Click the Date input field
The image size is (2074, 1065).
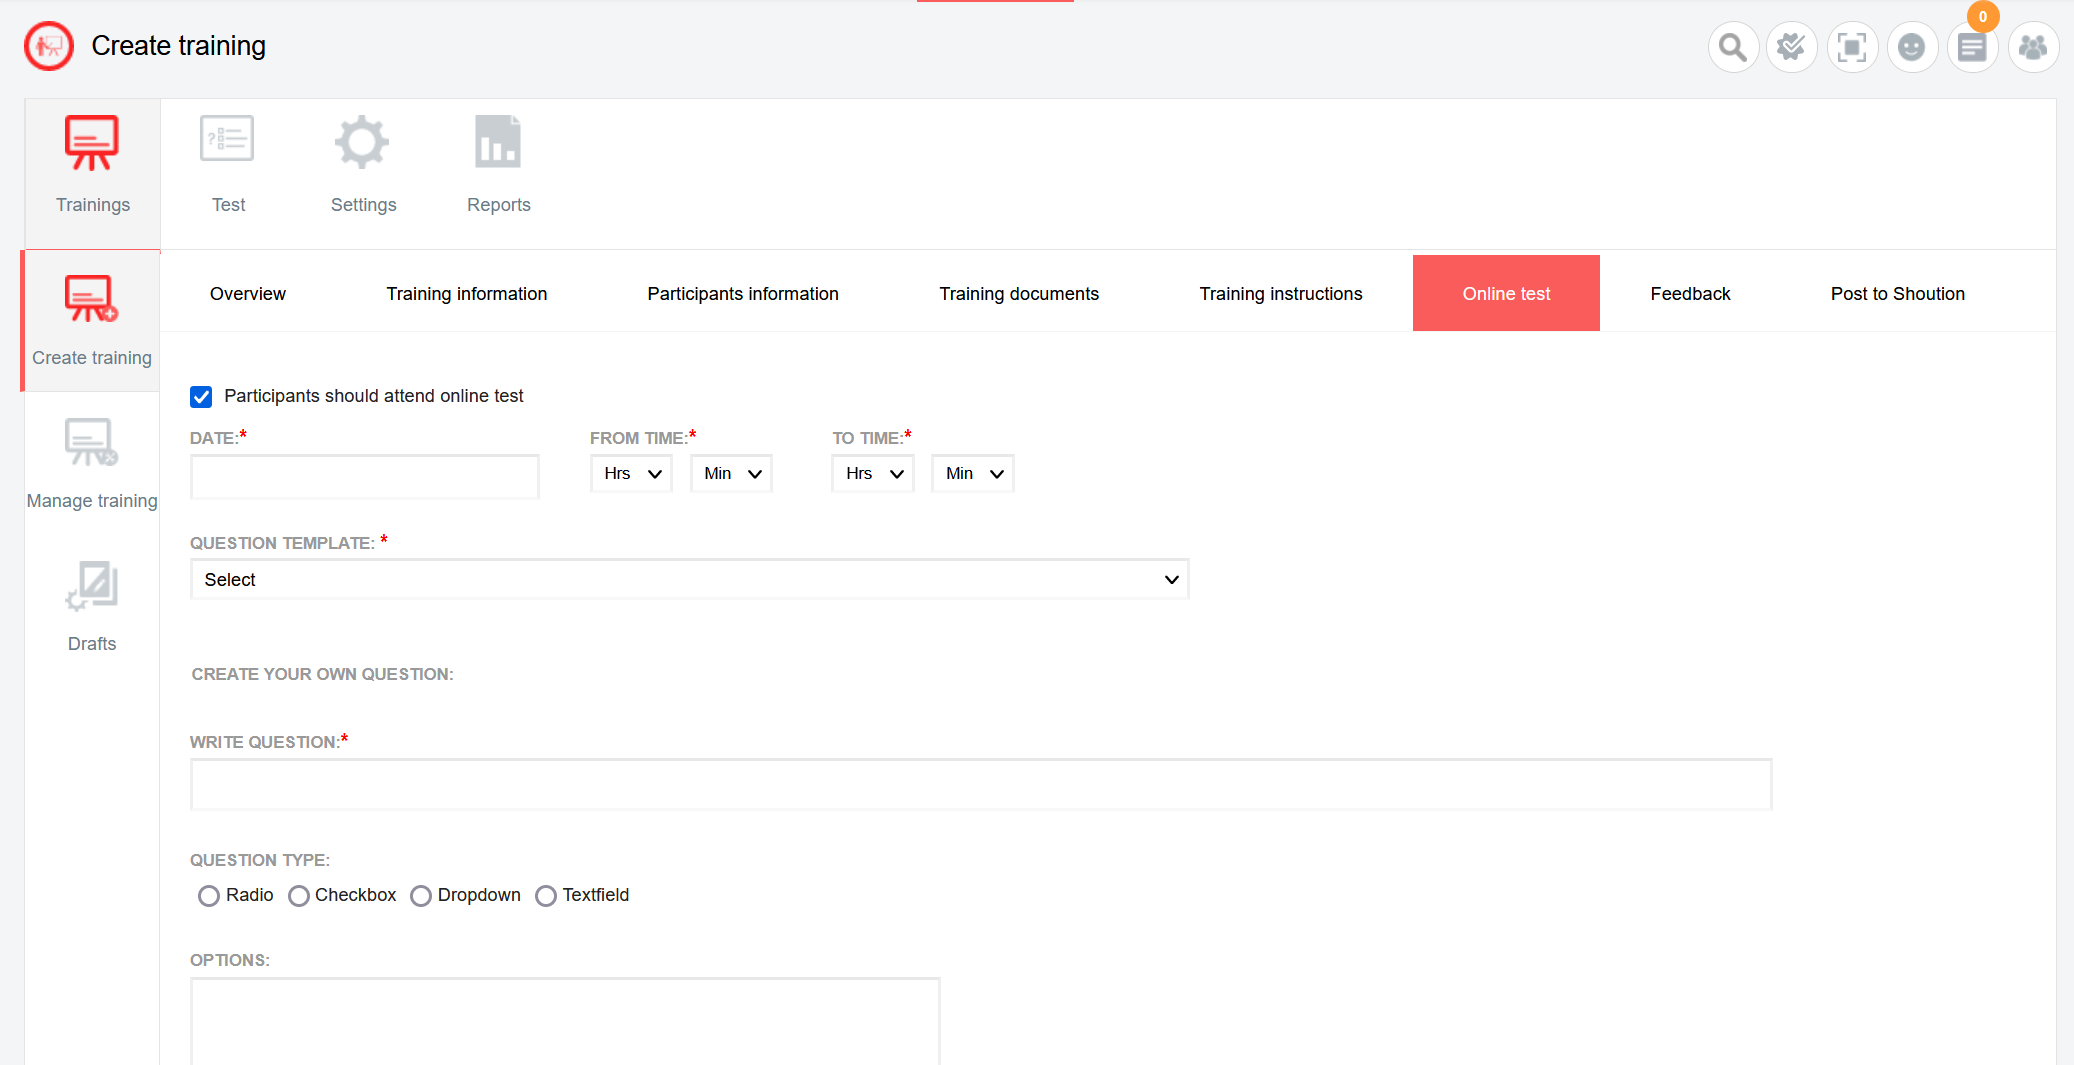(x=365, y=477)
